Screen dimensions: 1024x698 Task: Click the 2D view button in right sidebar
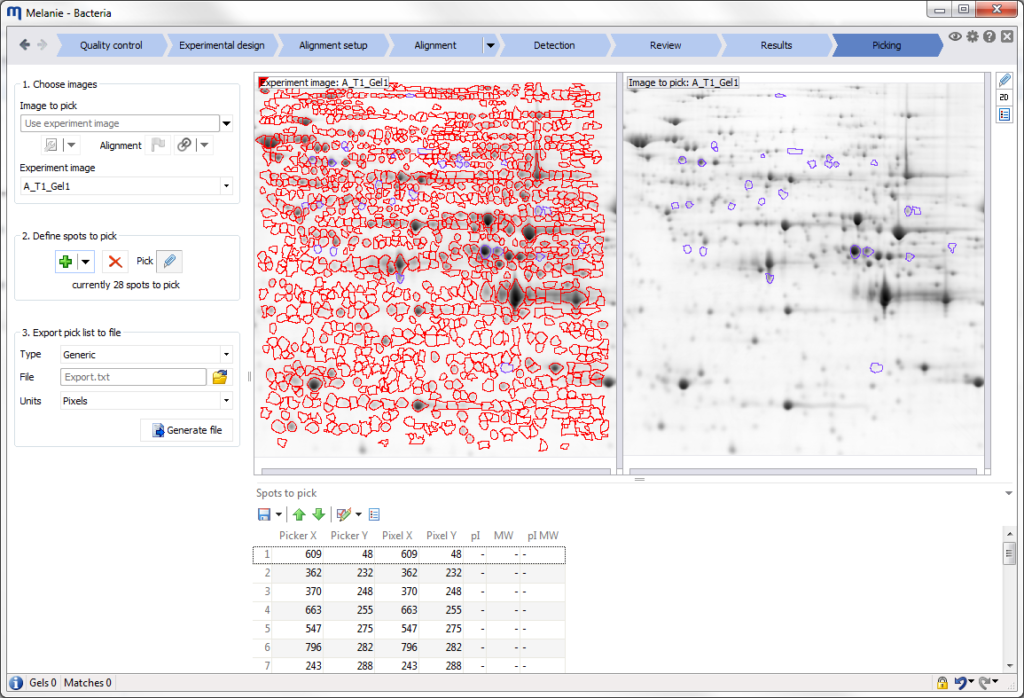(x=1004, y=97)
